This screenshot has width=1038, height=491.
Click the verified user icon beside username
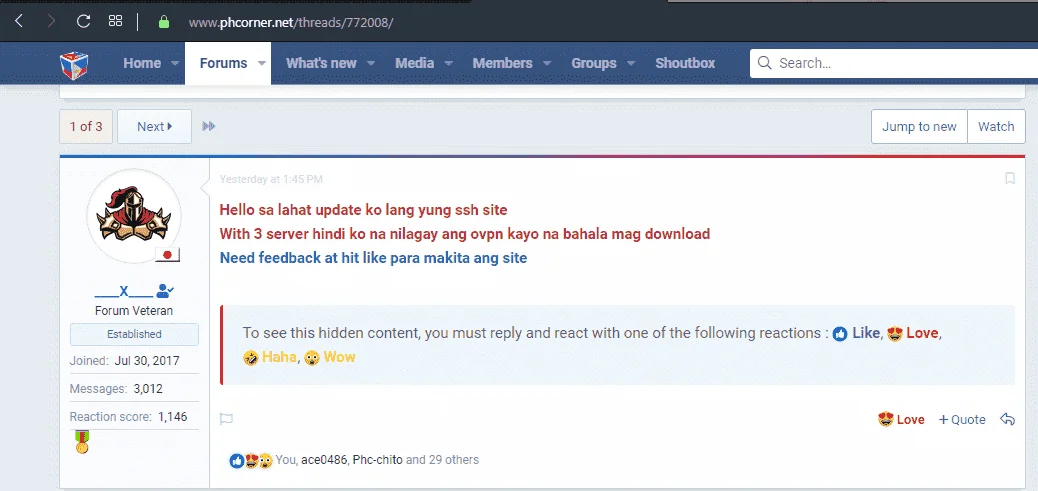tap(165, 290)
